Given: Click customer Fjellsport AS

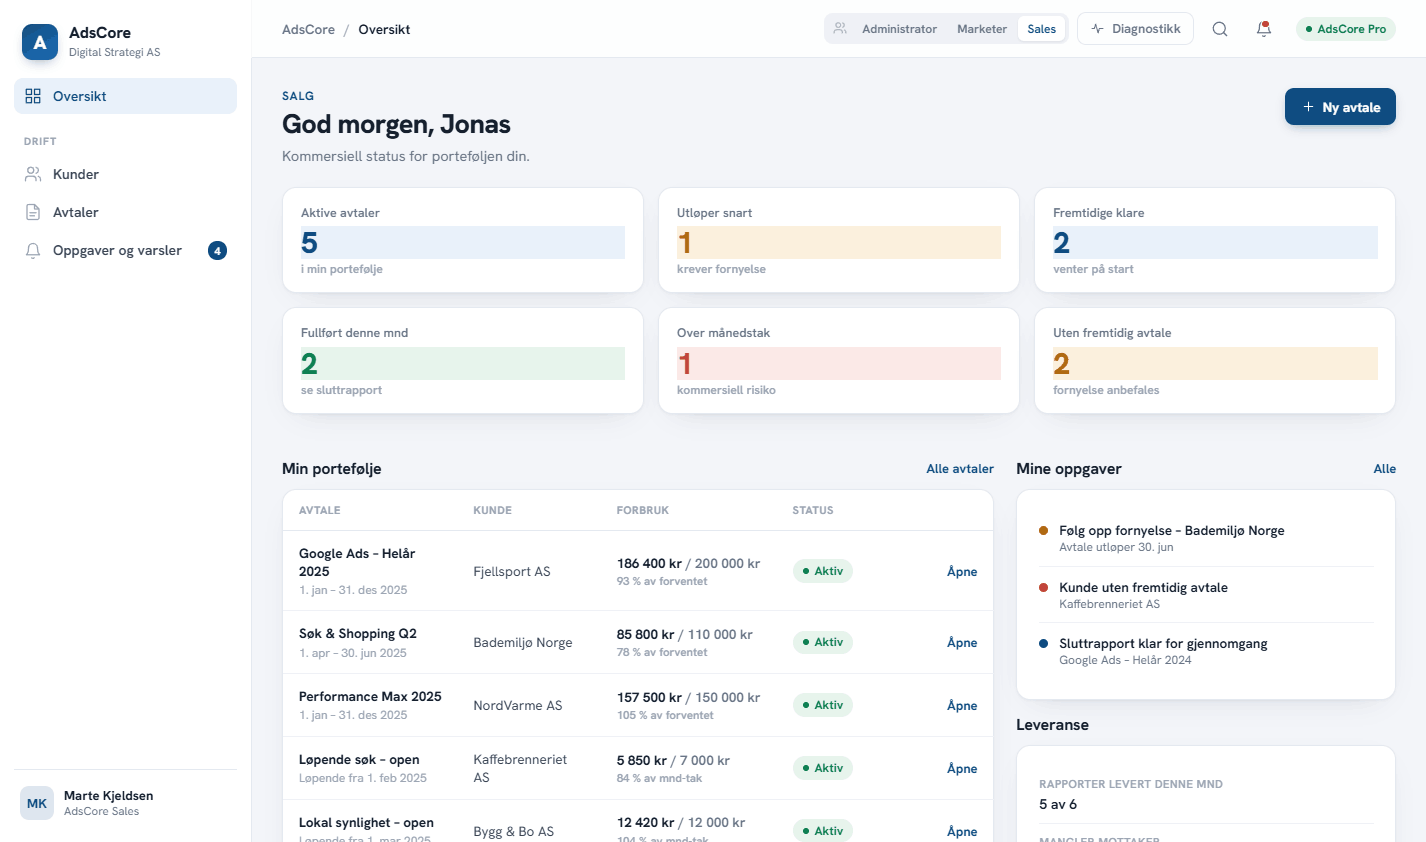Looking at the screenshot, I should tap(512, 572).
